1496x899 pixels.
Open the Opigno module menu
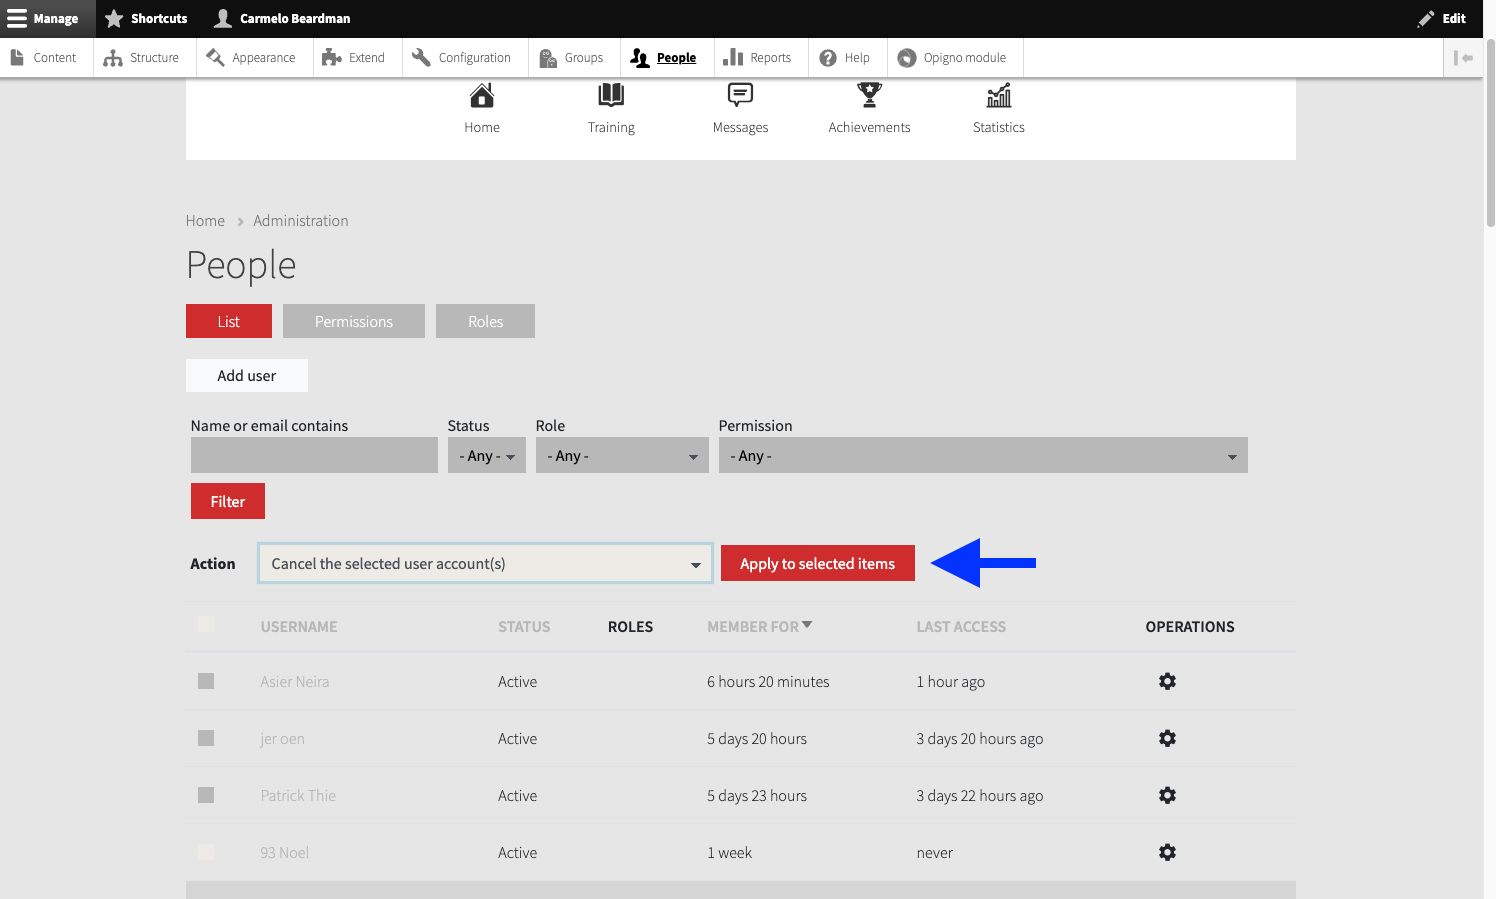point(953,58)
